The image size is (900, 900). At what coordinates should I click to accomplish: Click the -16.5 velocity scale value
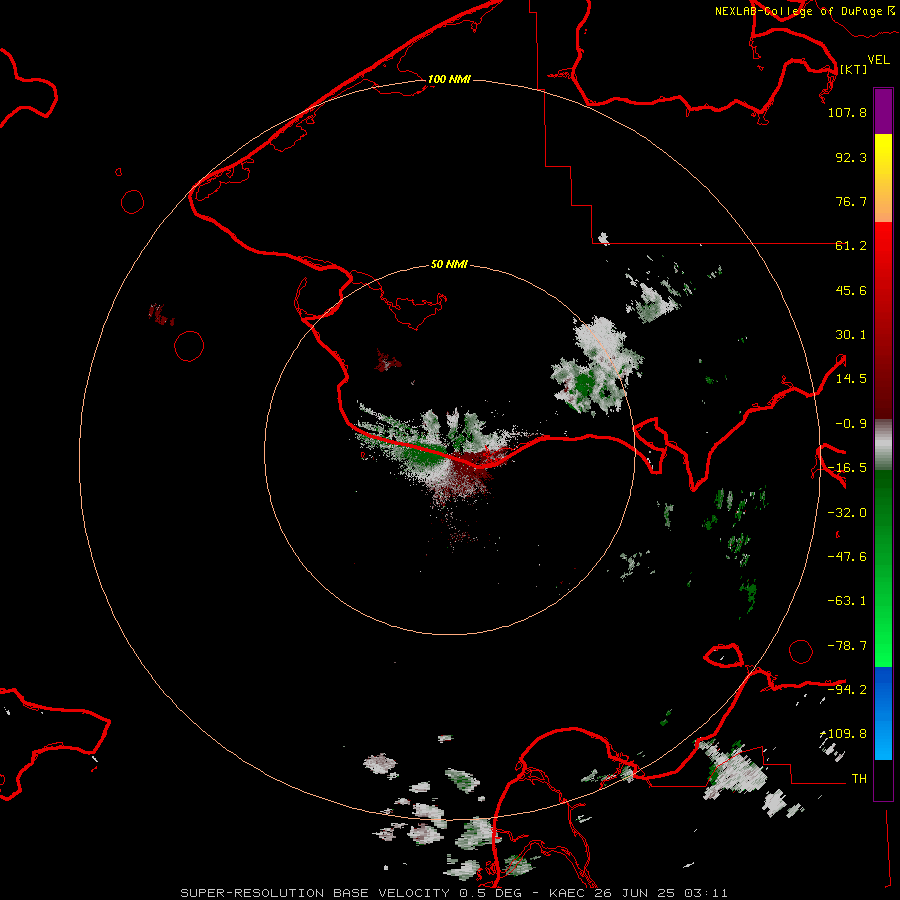click(x=847, y=468)
